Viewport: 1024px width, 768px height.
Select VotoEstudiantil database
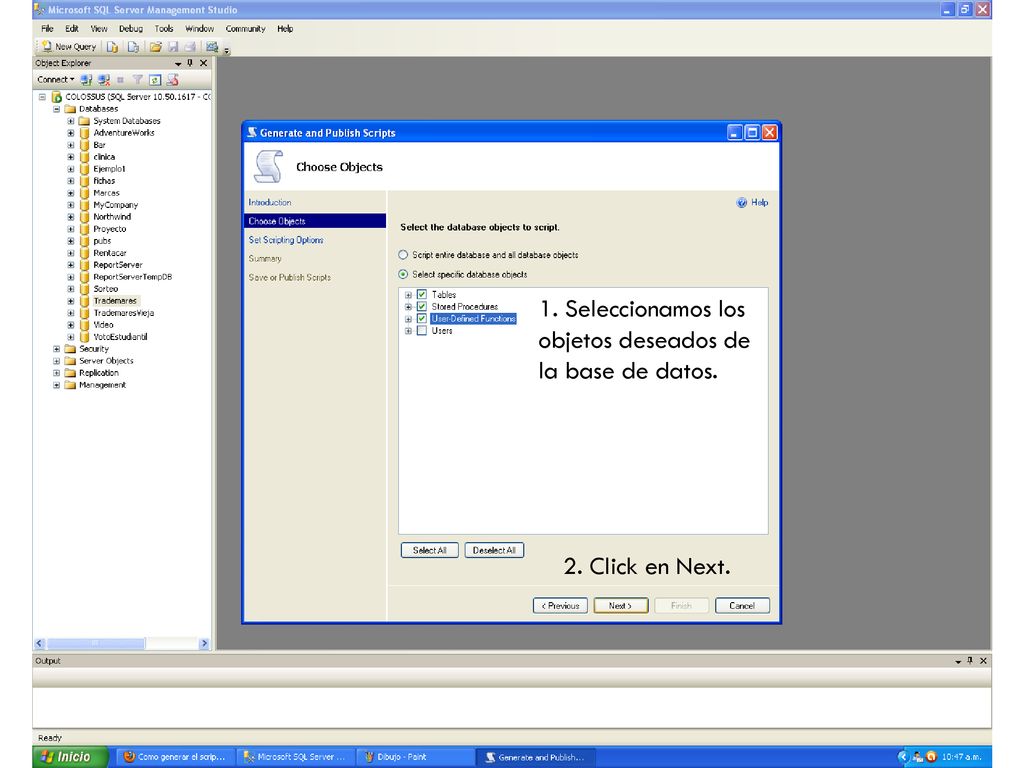pyautogui.click(x=120, y=337)
